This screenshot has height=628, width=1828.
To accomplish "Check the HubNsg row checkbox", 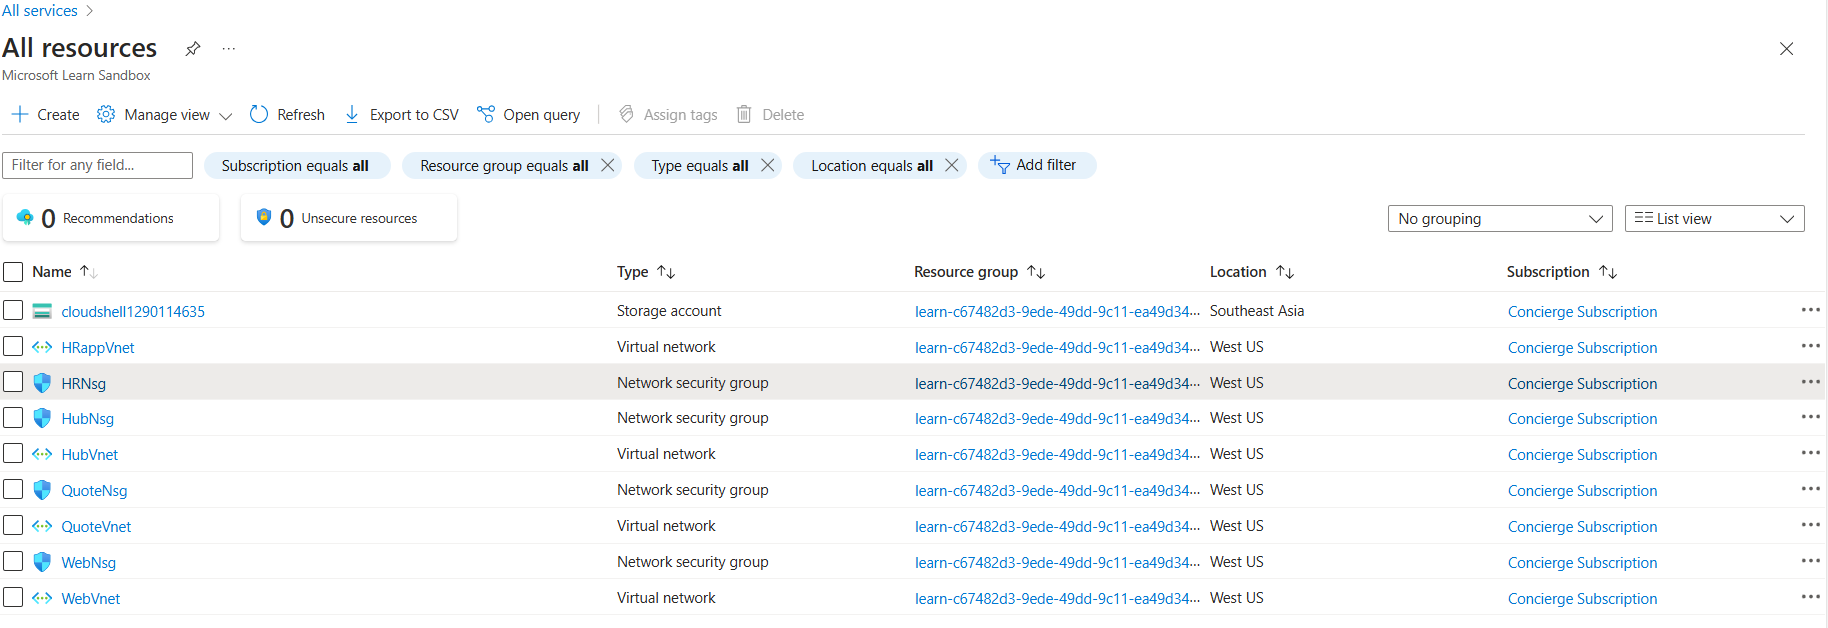I will [13, 418].
